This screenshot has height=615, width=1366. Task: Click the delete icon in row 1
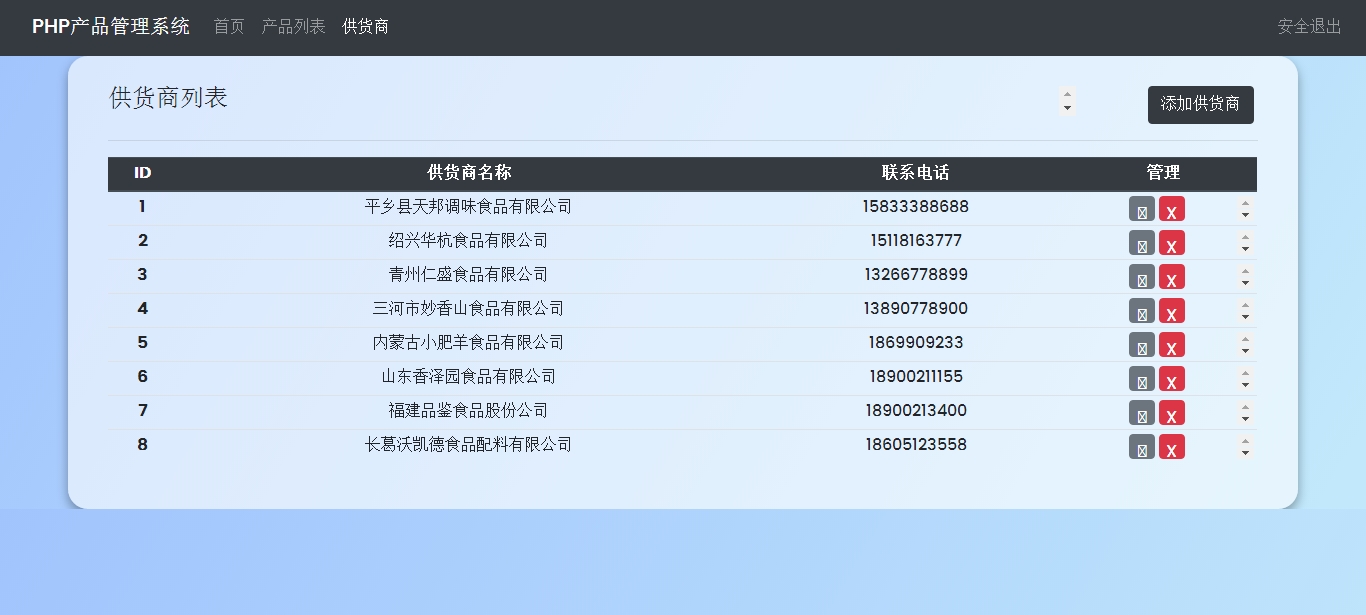click(x=1171, y=209)
